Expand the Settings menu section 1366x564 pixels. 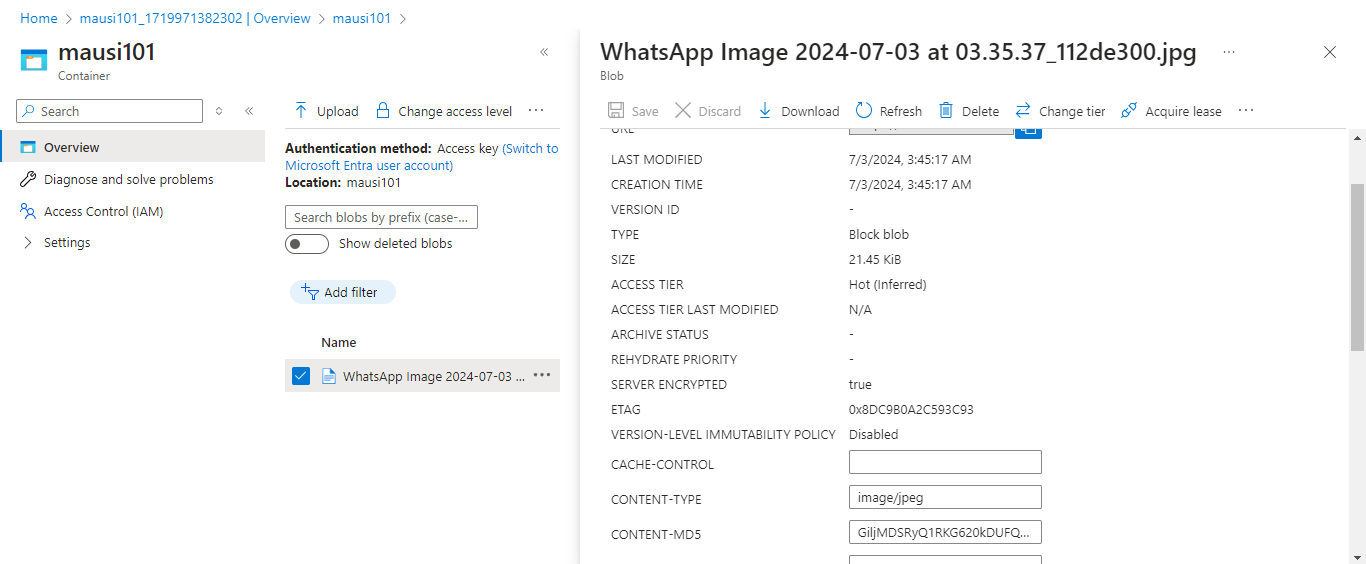pos(28,243)
